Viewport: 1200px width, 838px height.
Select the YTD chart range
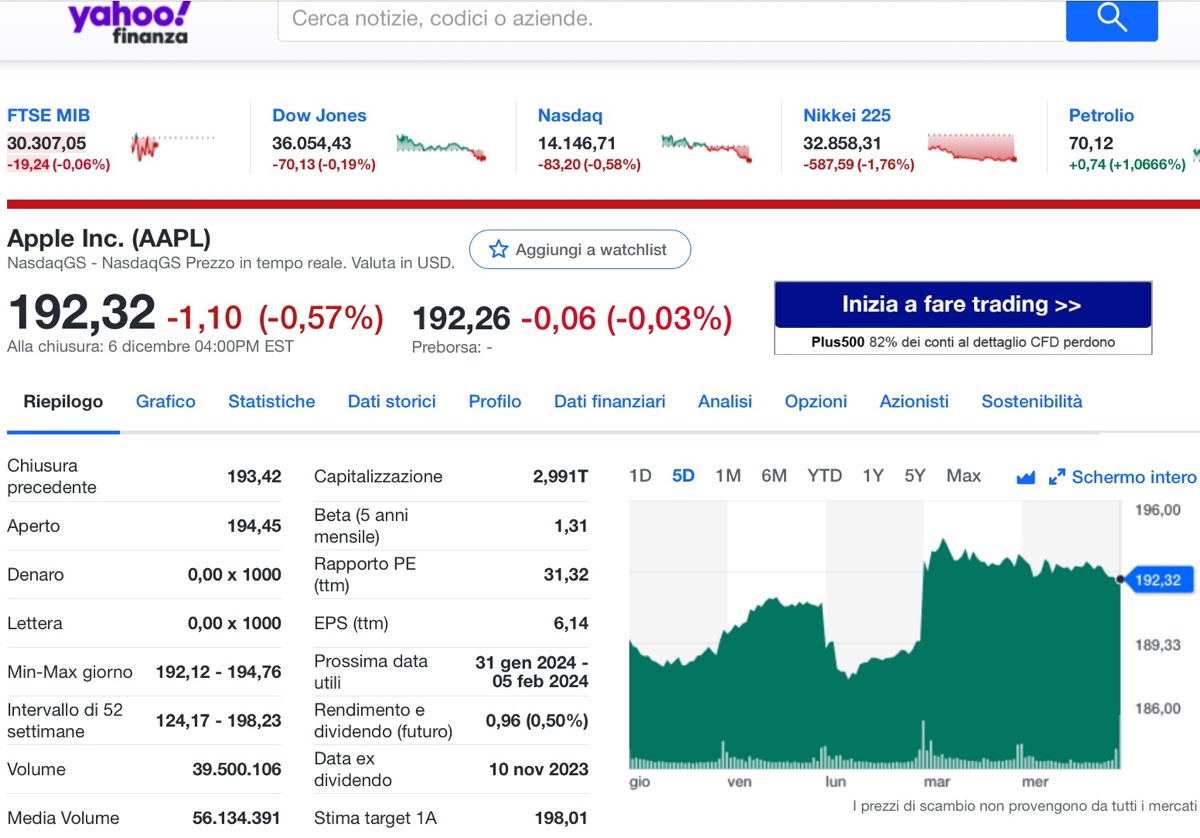pos(825,476)
